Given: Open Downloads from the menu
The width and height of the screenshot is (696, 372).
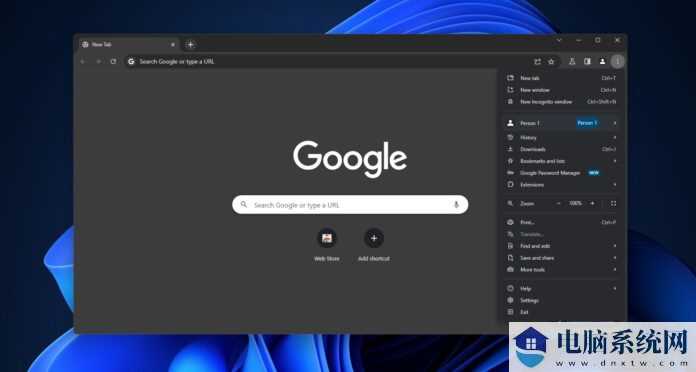Looking at the screenshot, I should pyautogui.click(x=561, y=149).
